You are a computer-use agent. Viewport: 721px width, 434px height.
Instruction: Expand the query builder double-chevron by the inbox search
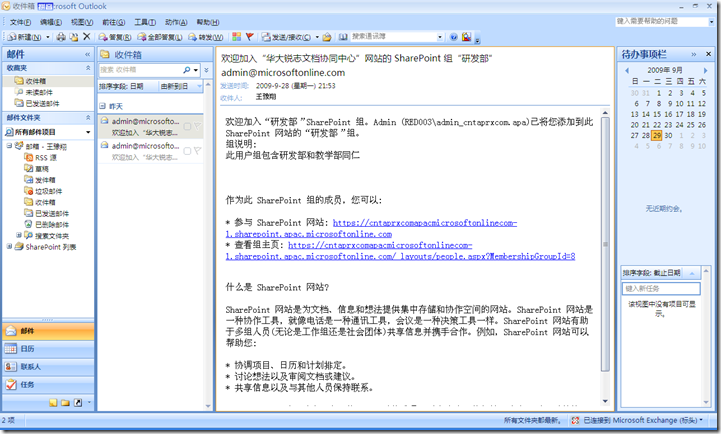206,70
